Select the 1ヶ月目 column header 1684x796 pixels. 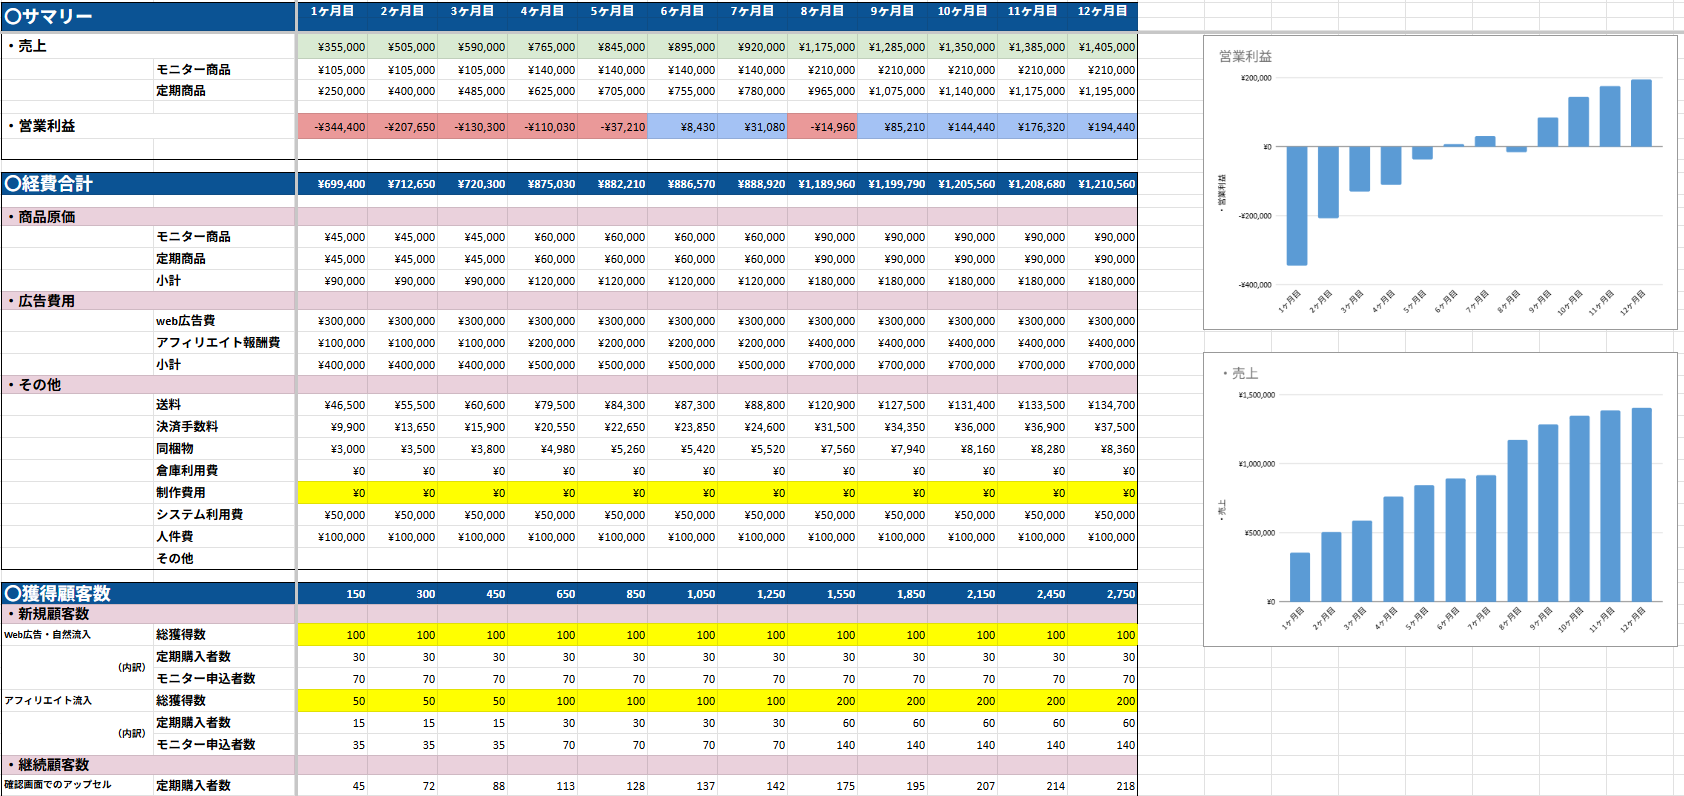pyautogui.click(x=332, y=11)
